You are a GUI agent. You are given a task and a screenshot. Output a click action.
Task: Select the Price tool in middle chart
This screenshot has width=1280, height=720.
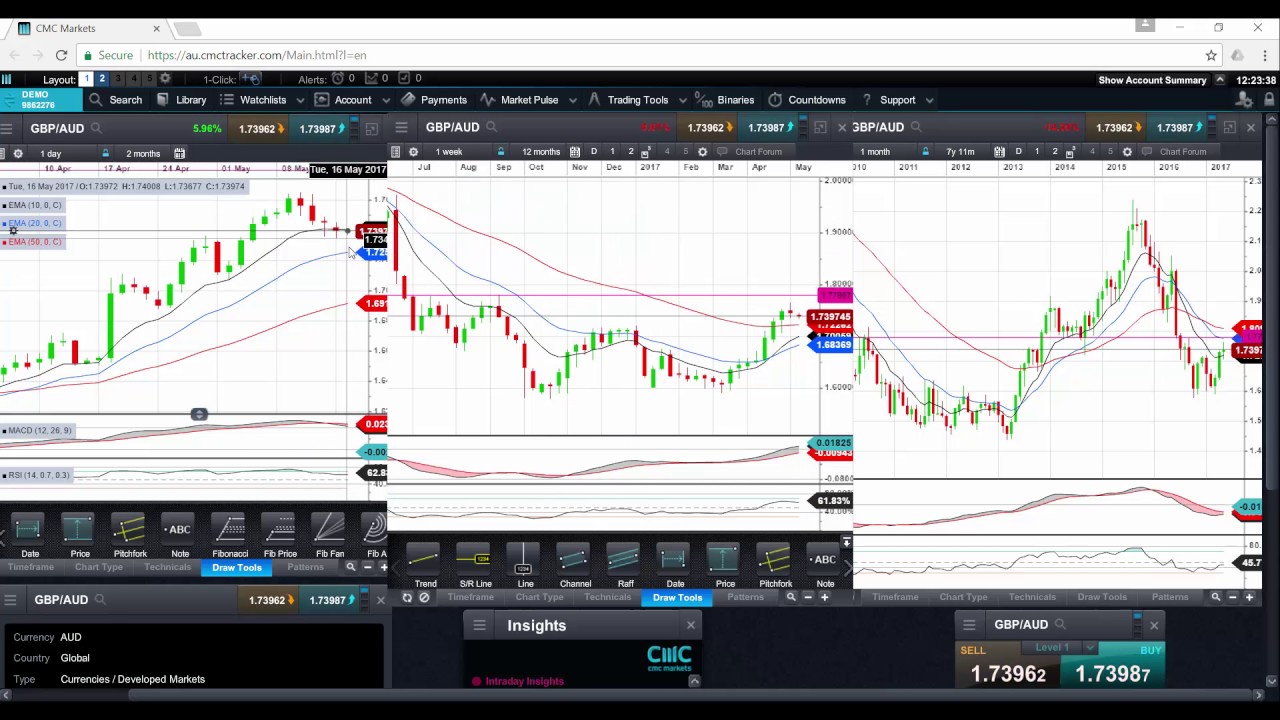pos(725,566)
